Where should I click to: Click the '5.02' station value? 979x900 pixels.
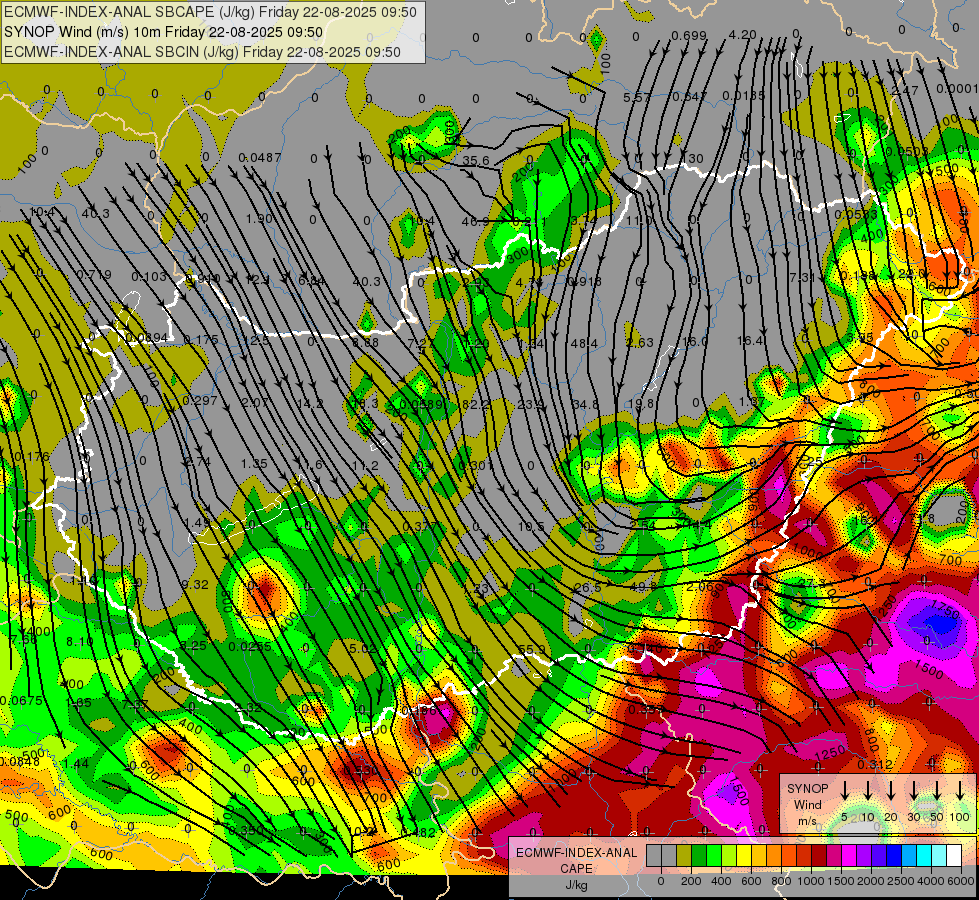tap(363, 648)
